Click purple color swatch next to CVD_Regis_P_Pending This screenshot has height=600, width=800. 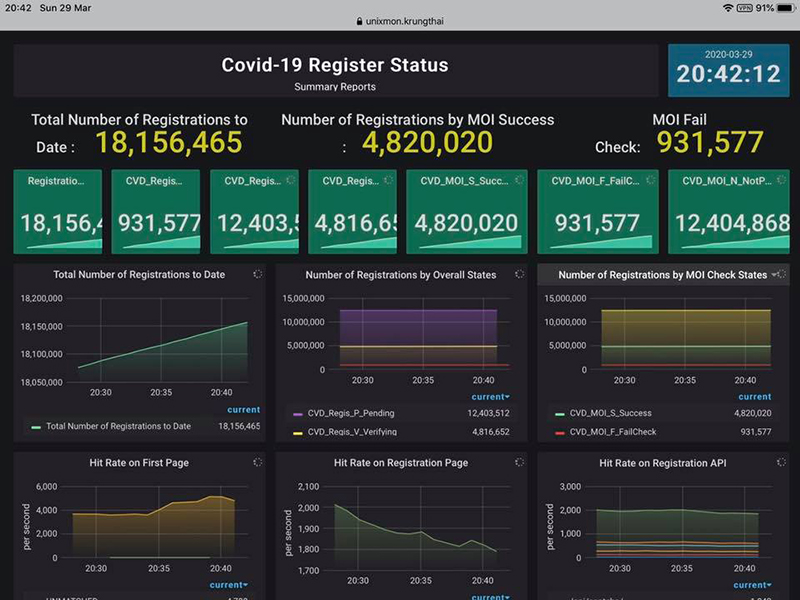[299, 412]
